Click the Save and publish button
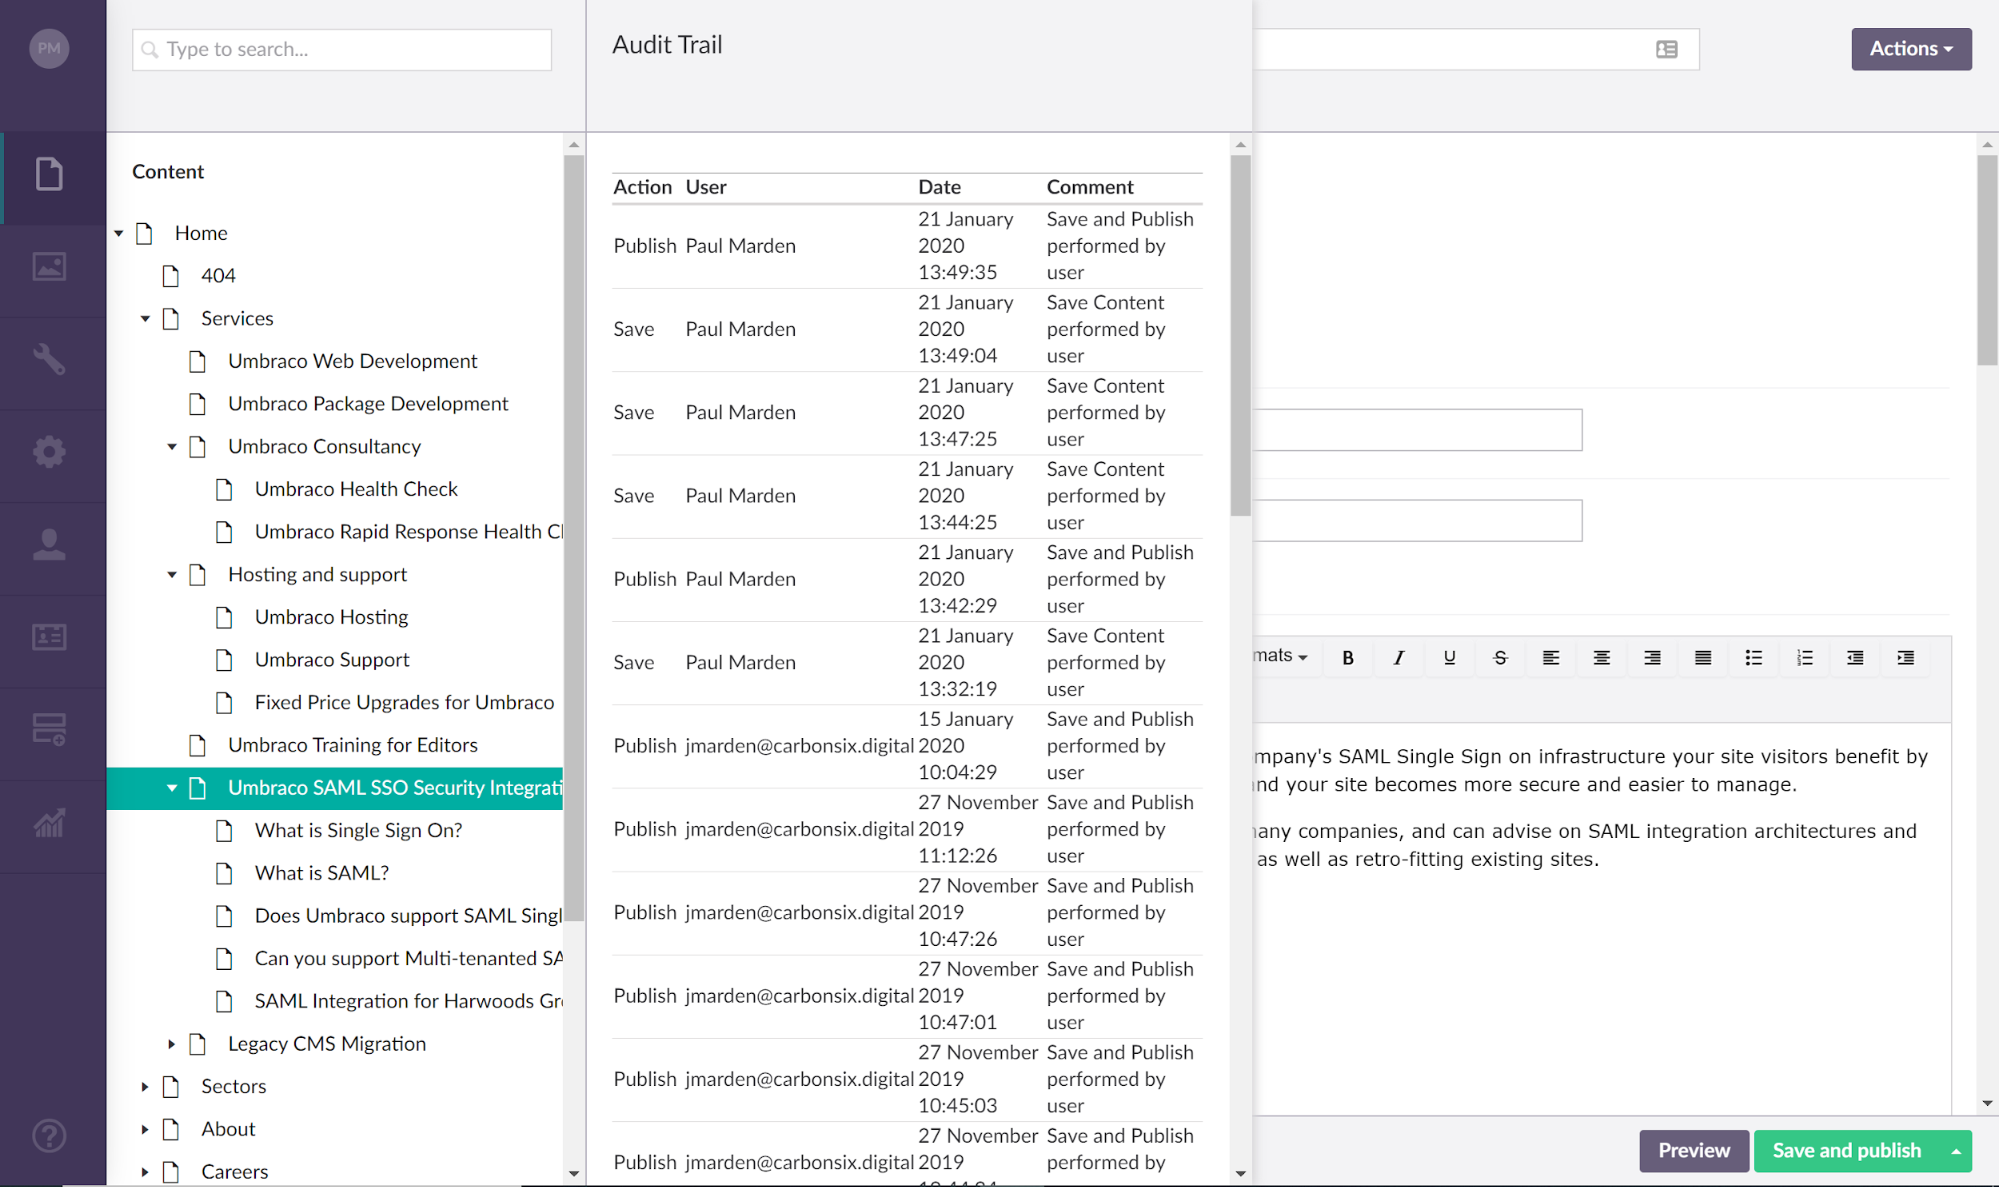This screenshot has width=1999, height=1187. (x=1846, y=1151)
